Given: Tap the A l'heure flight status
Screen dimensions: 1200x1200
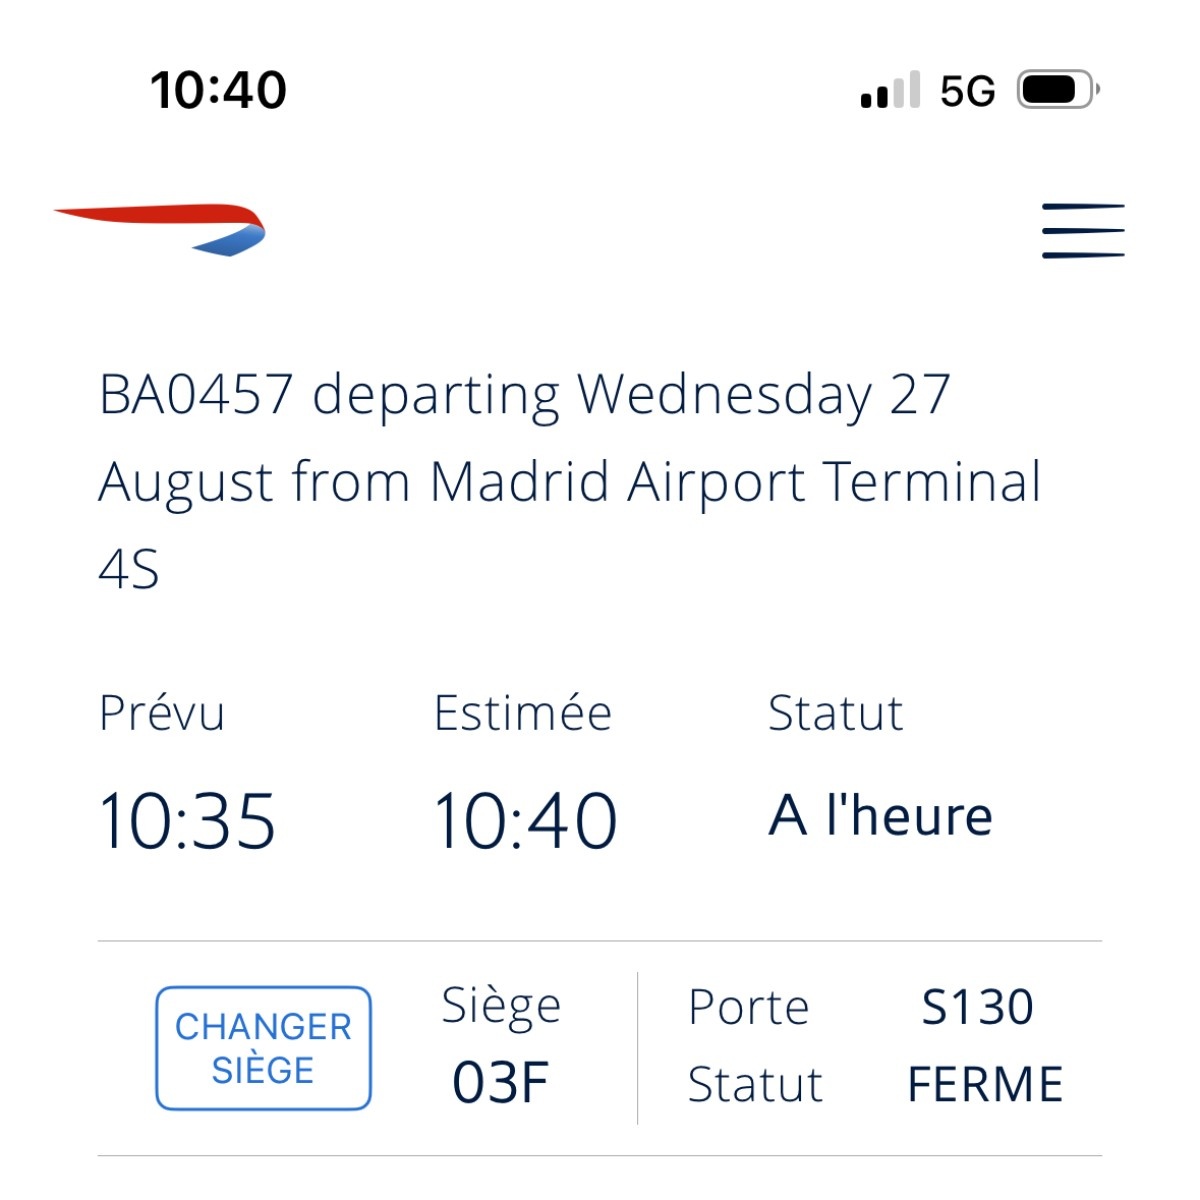Looking at the screenshot, I should tap(880, 816).
